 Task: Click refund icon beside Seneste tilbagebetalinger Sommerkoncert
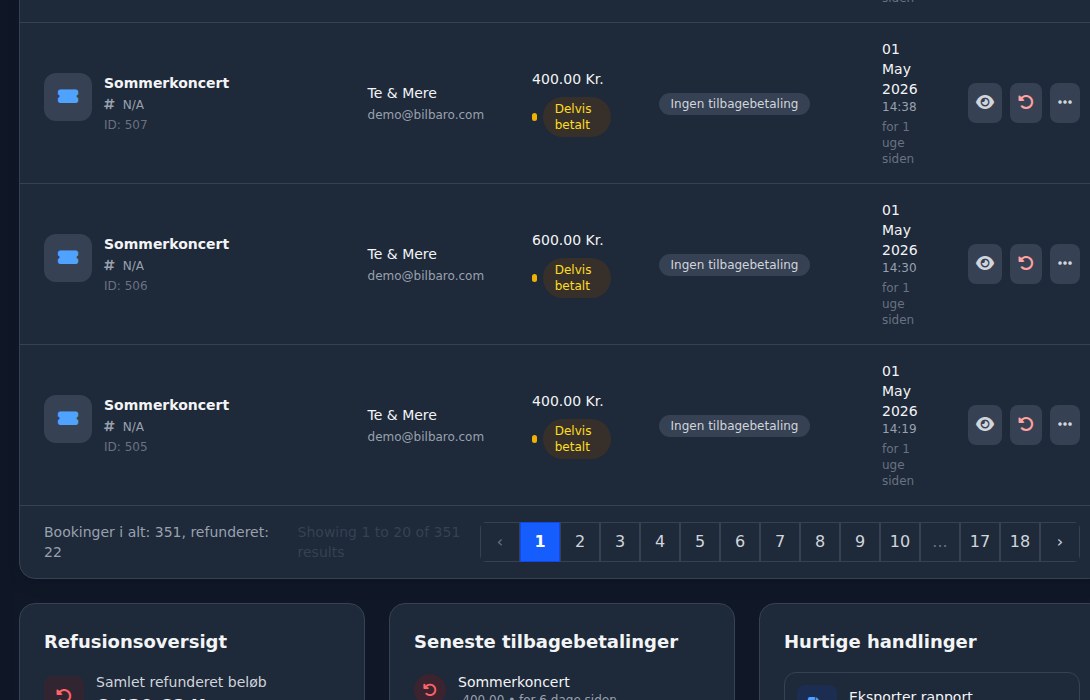coord(430,688)
